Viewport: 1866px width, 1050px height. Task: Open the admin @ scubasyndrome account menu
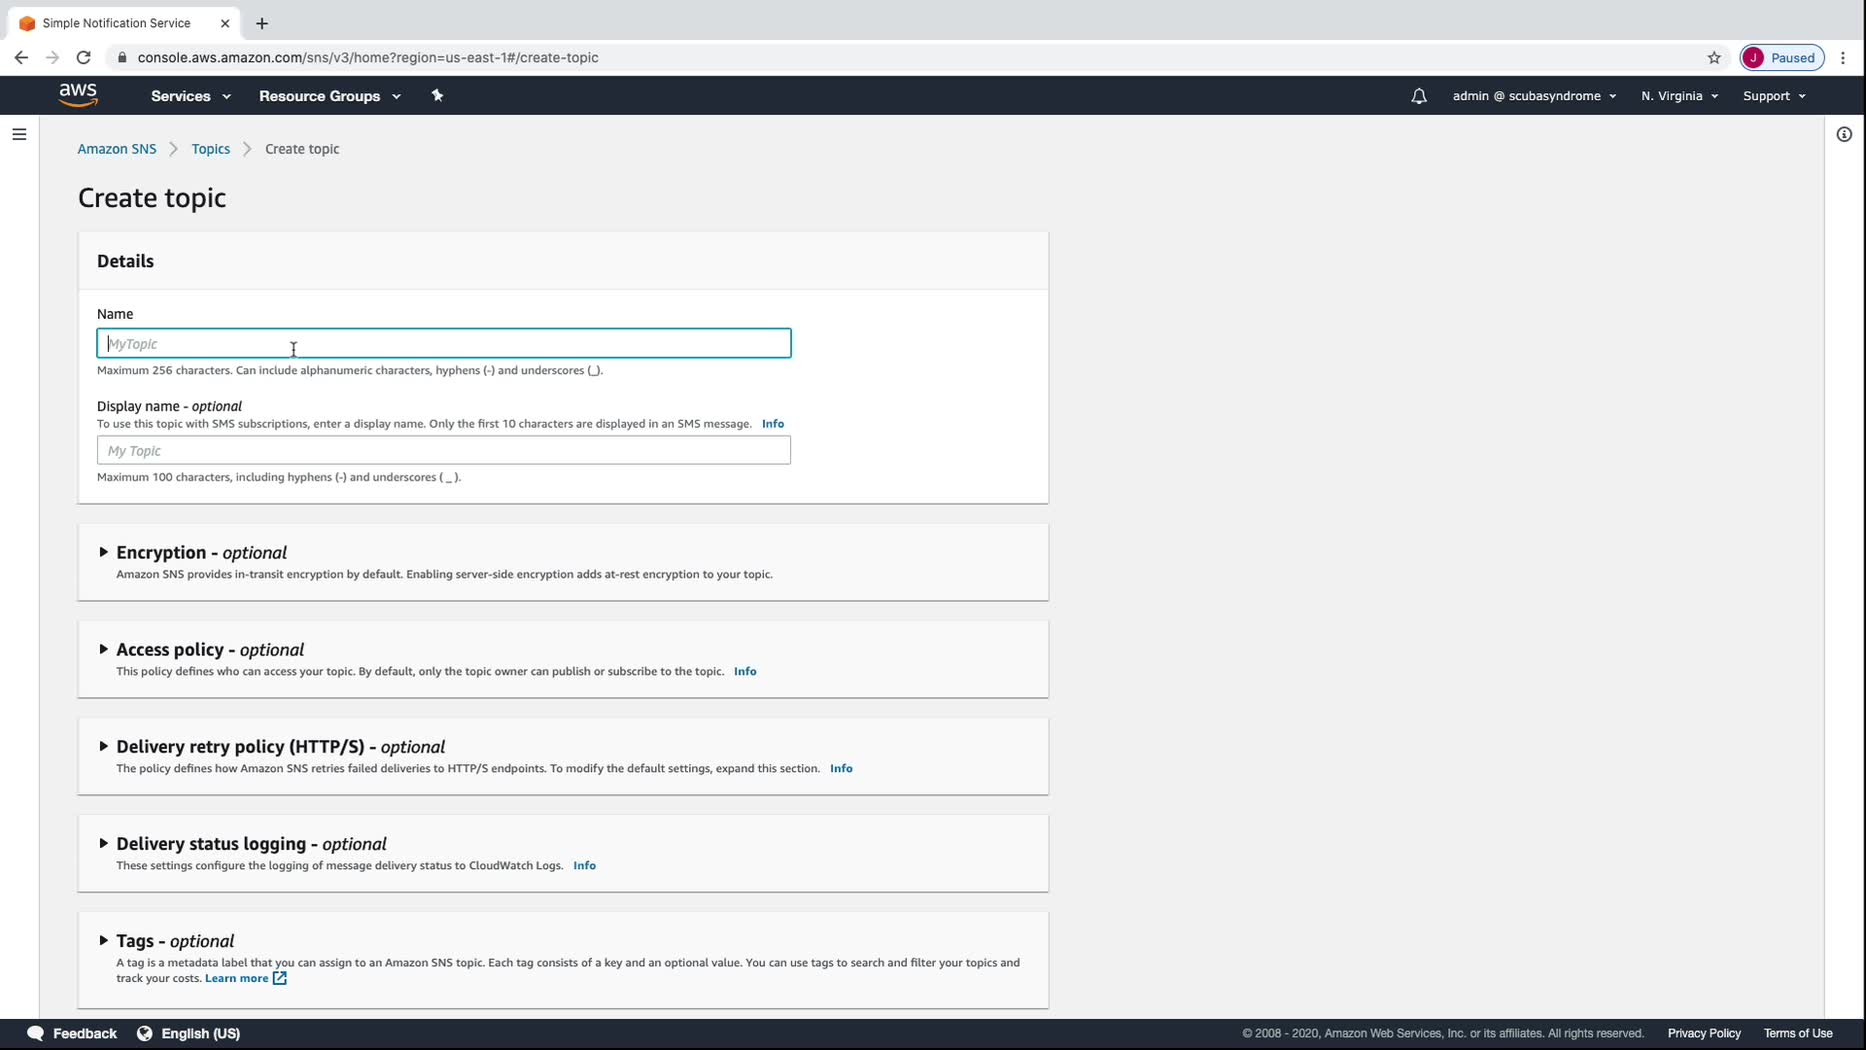[1534, 96]
